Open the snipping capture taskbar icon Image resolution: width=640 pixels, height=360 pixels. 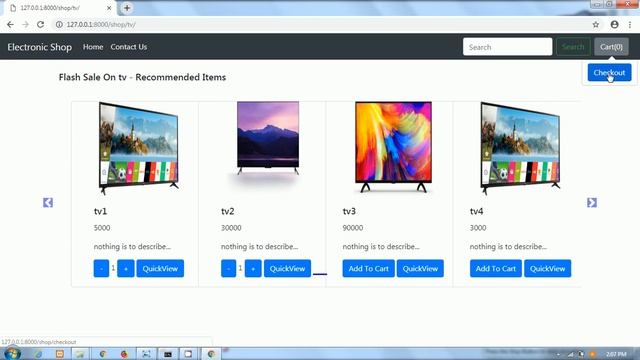click(146, 354)
